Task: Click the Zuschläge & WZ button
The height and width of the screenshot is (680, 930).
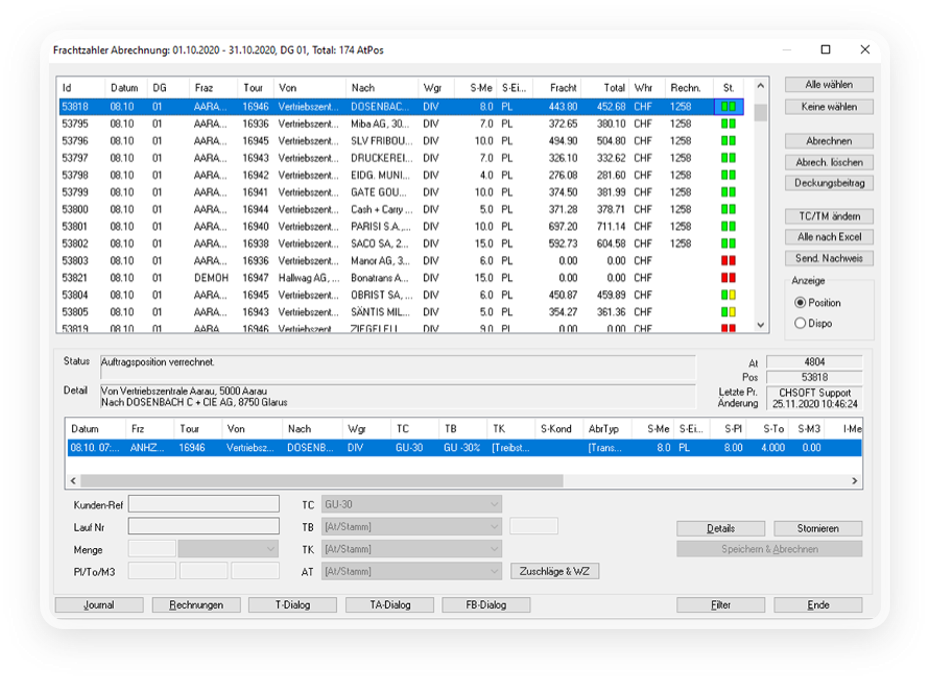Action: [554, 572]
